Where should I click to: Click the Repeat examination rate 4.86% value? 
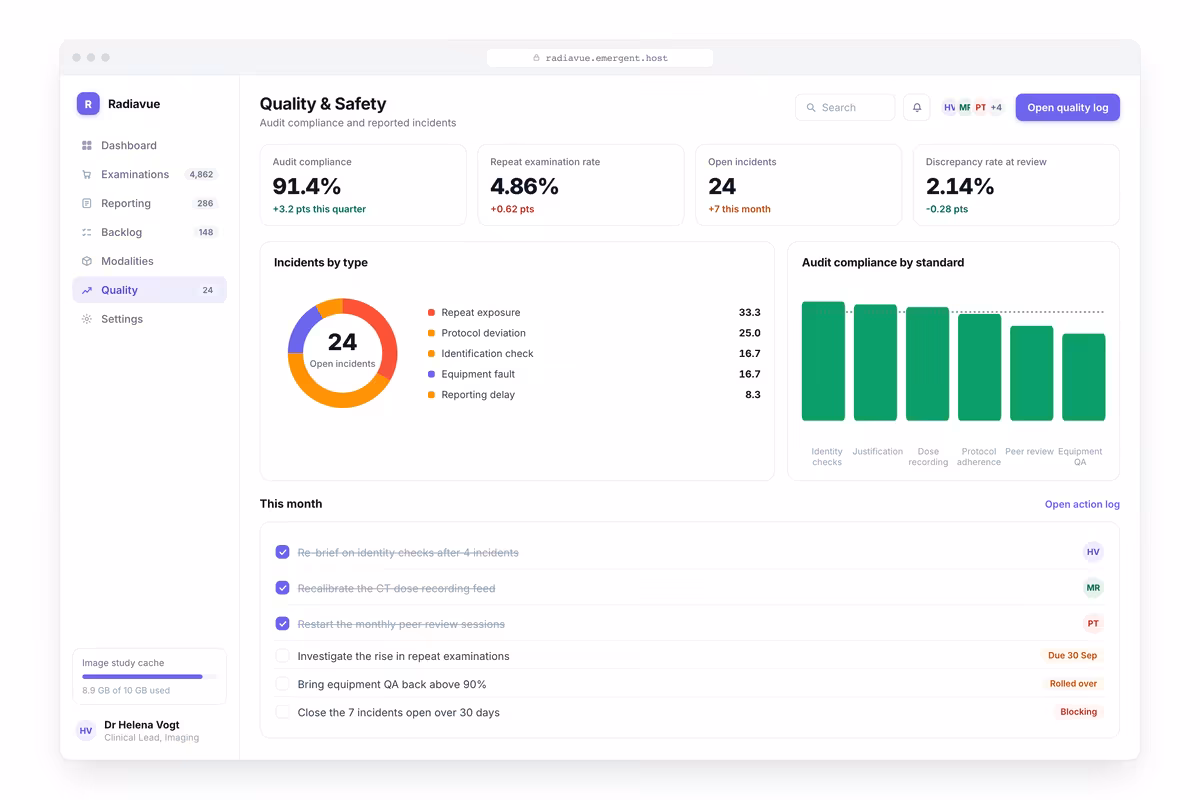point(524,186)
